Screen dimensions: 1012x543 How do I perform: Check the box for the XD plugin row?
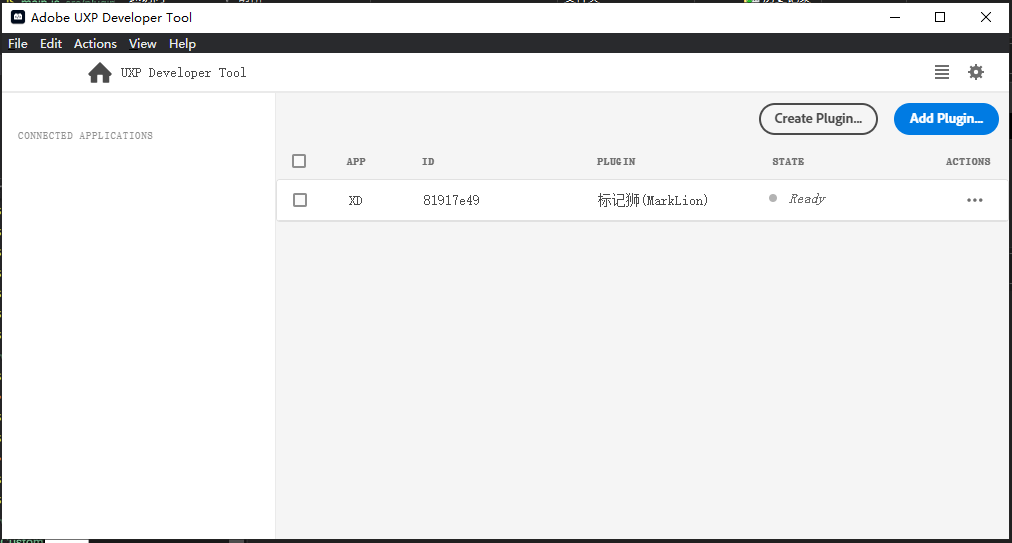tap(299, 200)
